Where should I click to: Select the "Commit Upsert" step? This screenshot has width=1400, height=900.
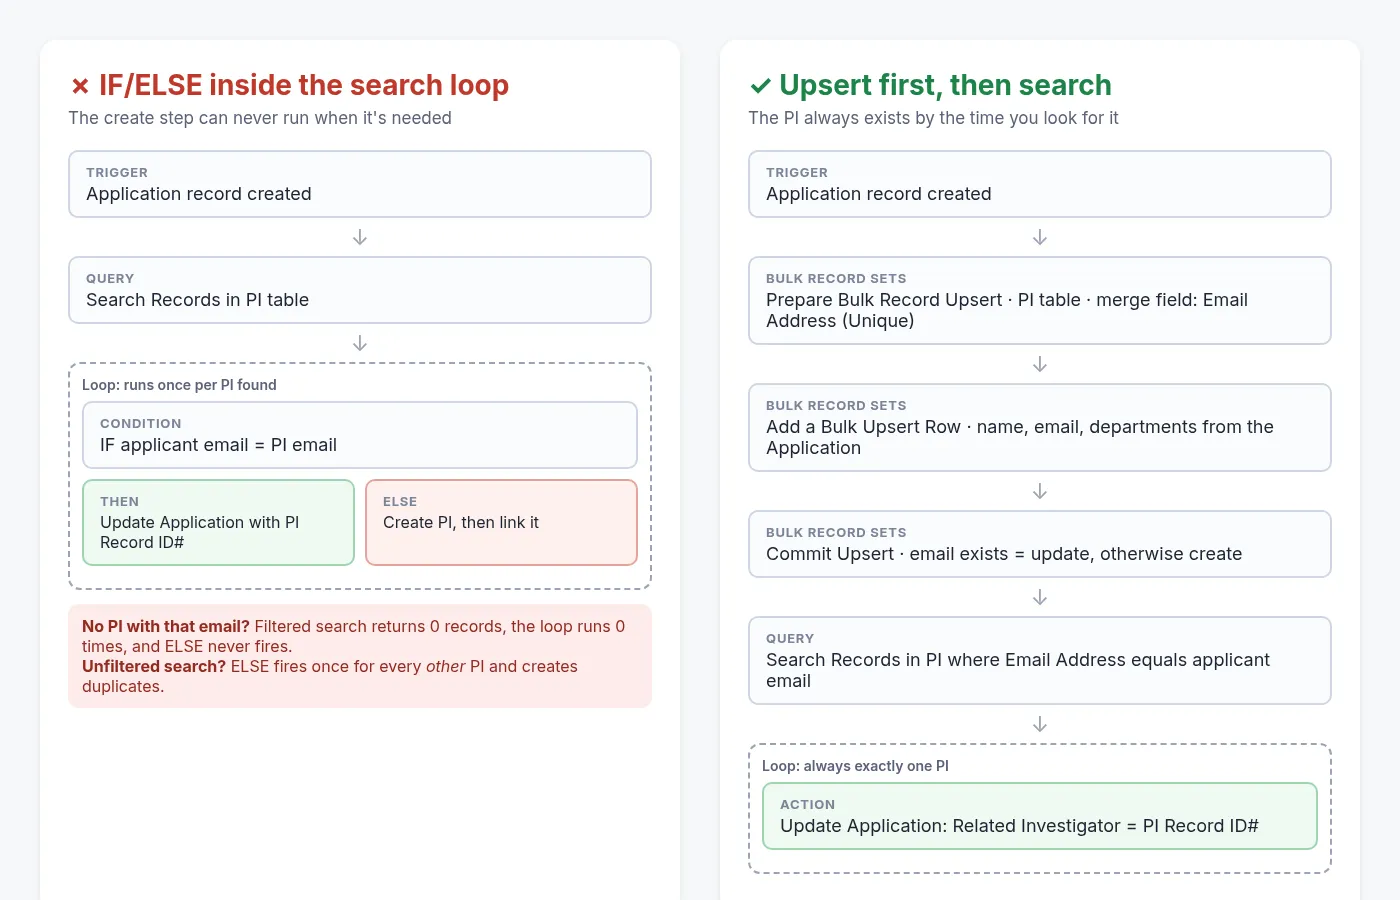(1040, 544)
